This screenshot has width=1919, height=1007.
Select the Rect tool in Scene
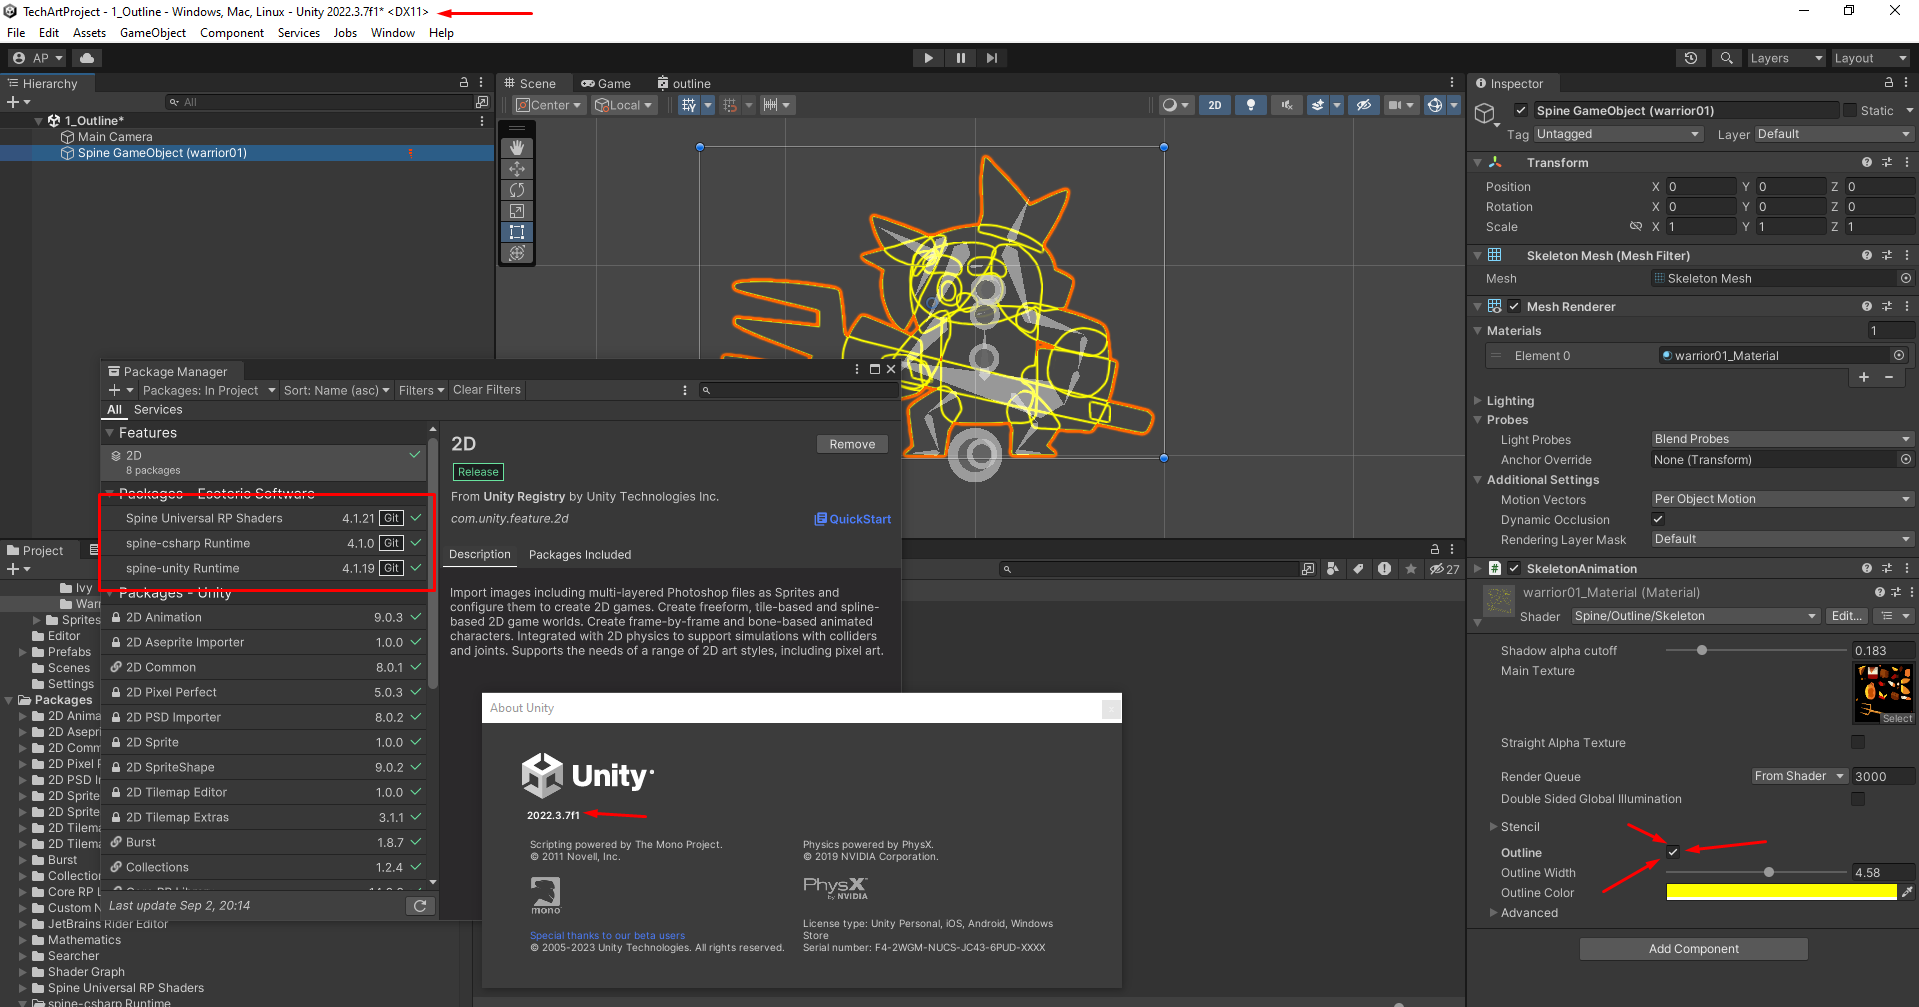[517, 232]
